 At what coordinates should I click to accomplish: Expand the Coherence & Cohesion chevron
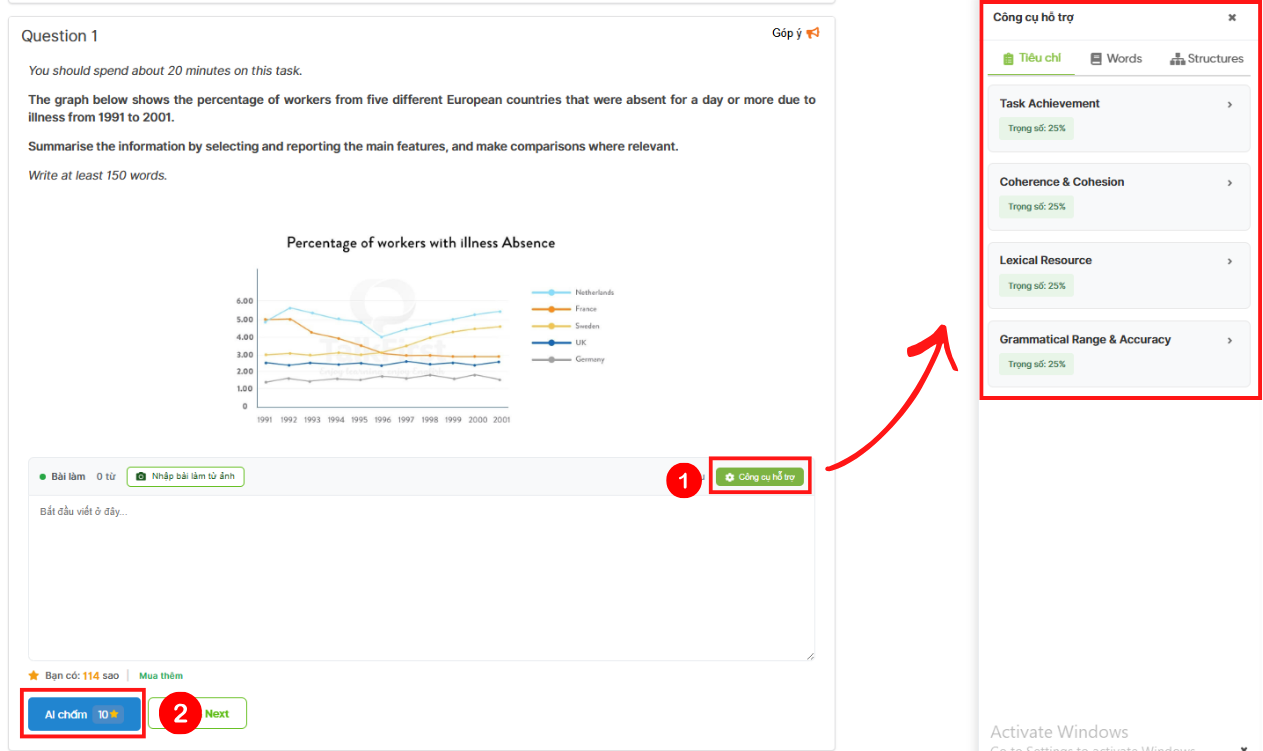pyautogui.click(x=1229, y=183)
